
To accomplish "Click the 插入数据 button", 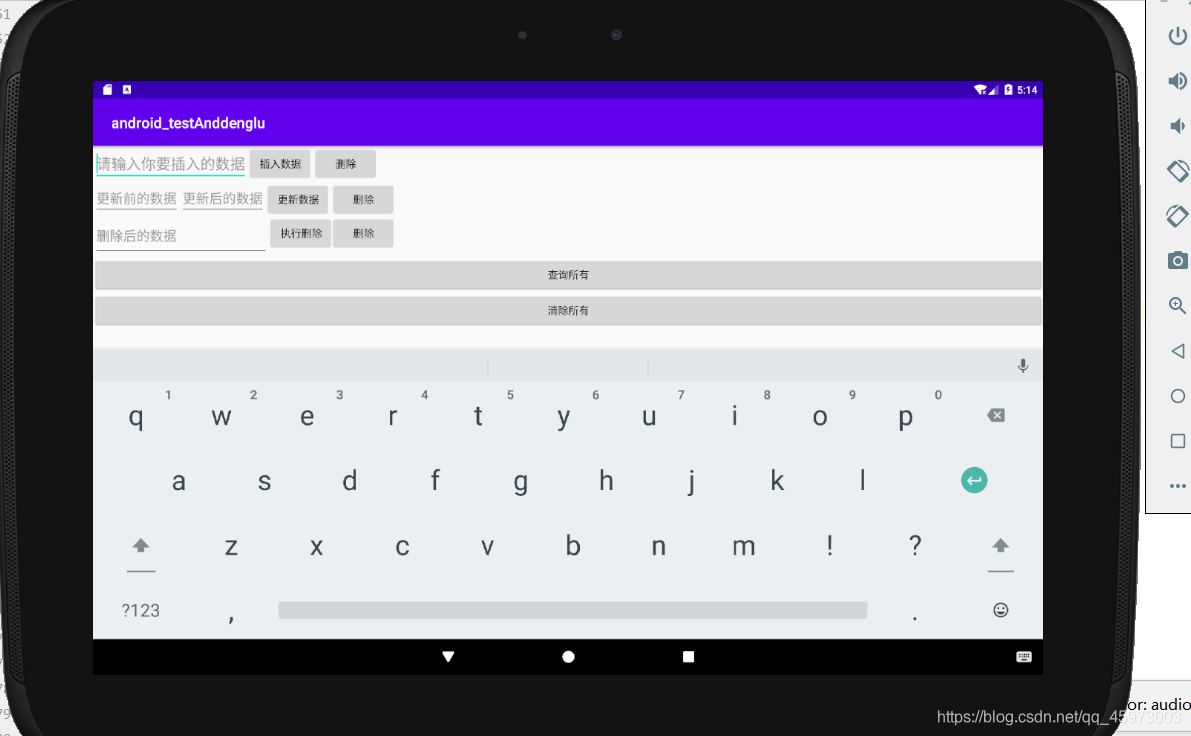I will (x=280, y=164).
